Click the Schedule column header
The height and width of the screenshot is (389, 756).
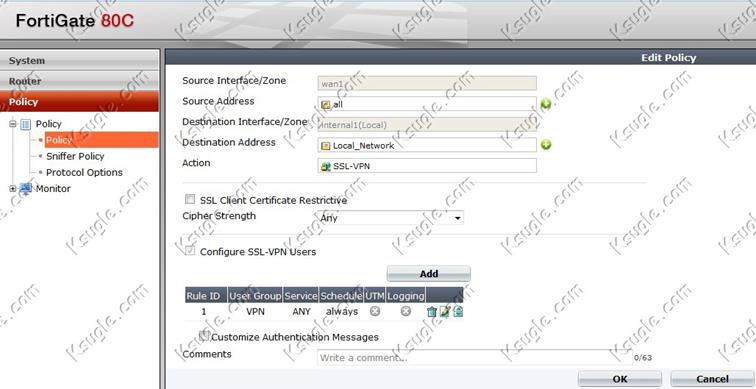point(341,295)
